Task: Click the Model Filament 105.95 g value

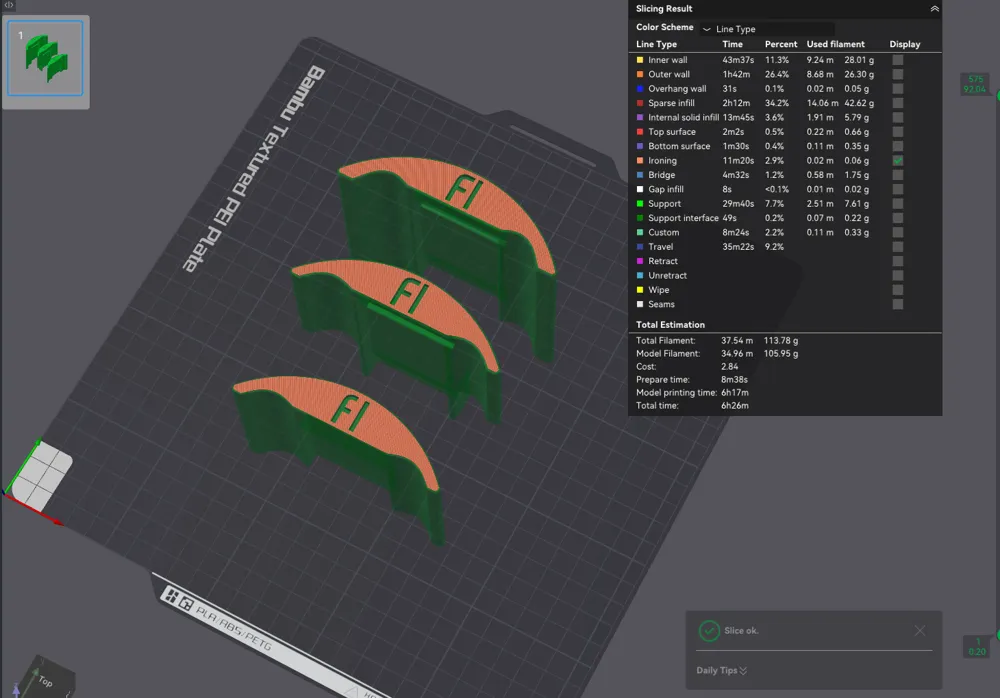Action: (x=781, y=353)
